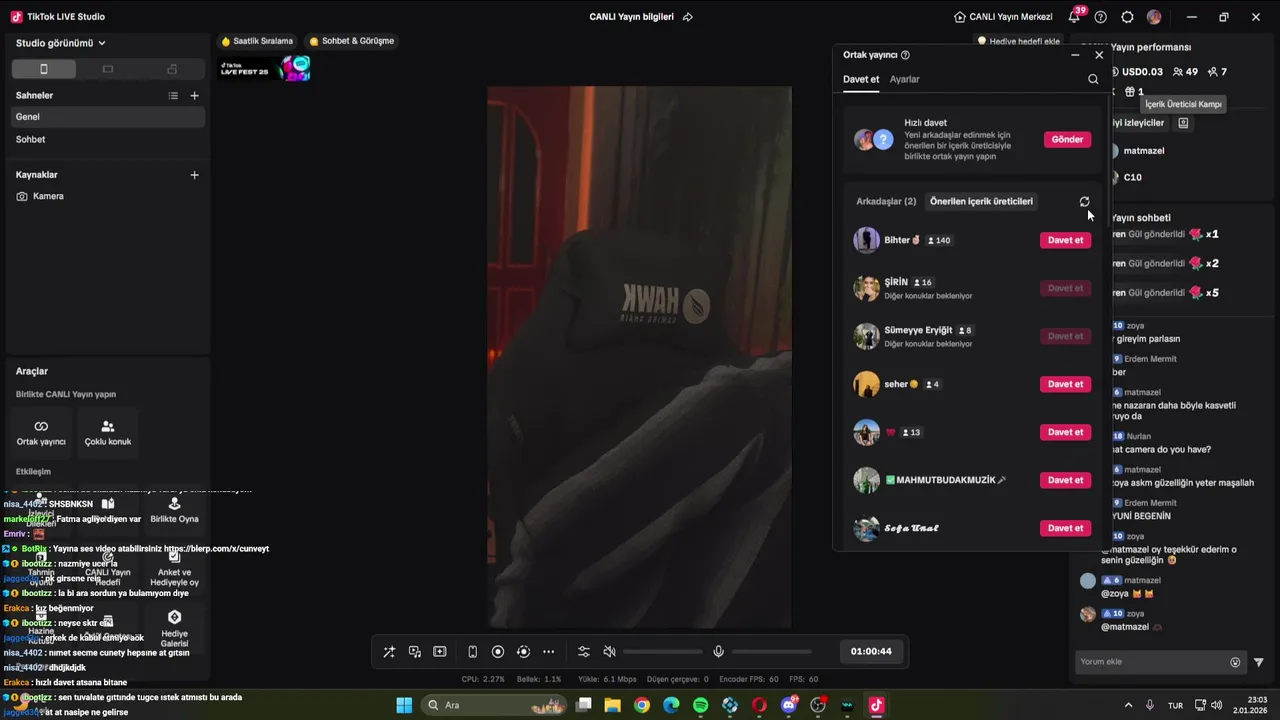This screenshot has width=1280, height=720.
Task: Refresh the suggested creators list
Action: click(x=1084, y=201)
